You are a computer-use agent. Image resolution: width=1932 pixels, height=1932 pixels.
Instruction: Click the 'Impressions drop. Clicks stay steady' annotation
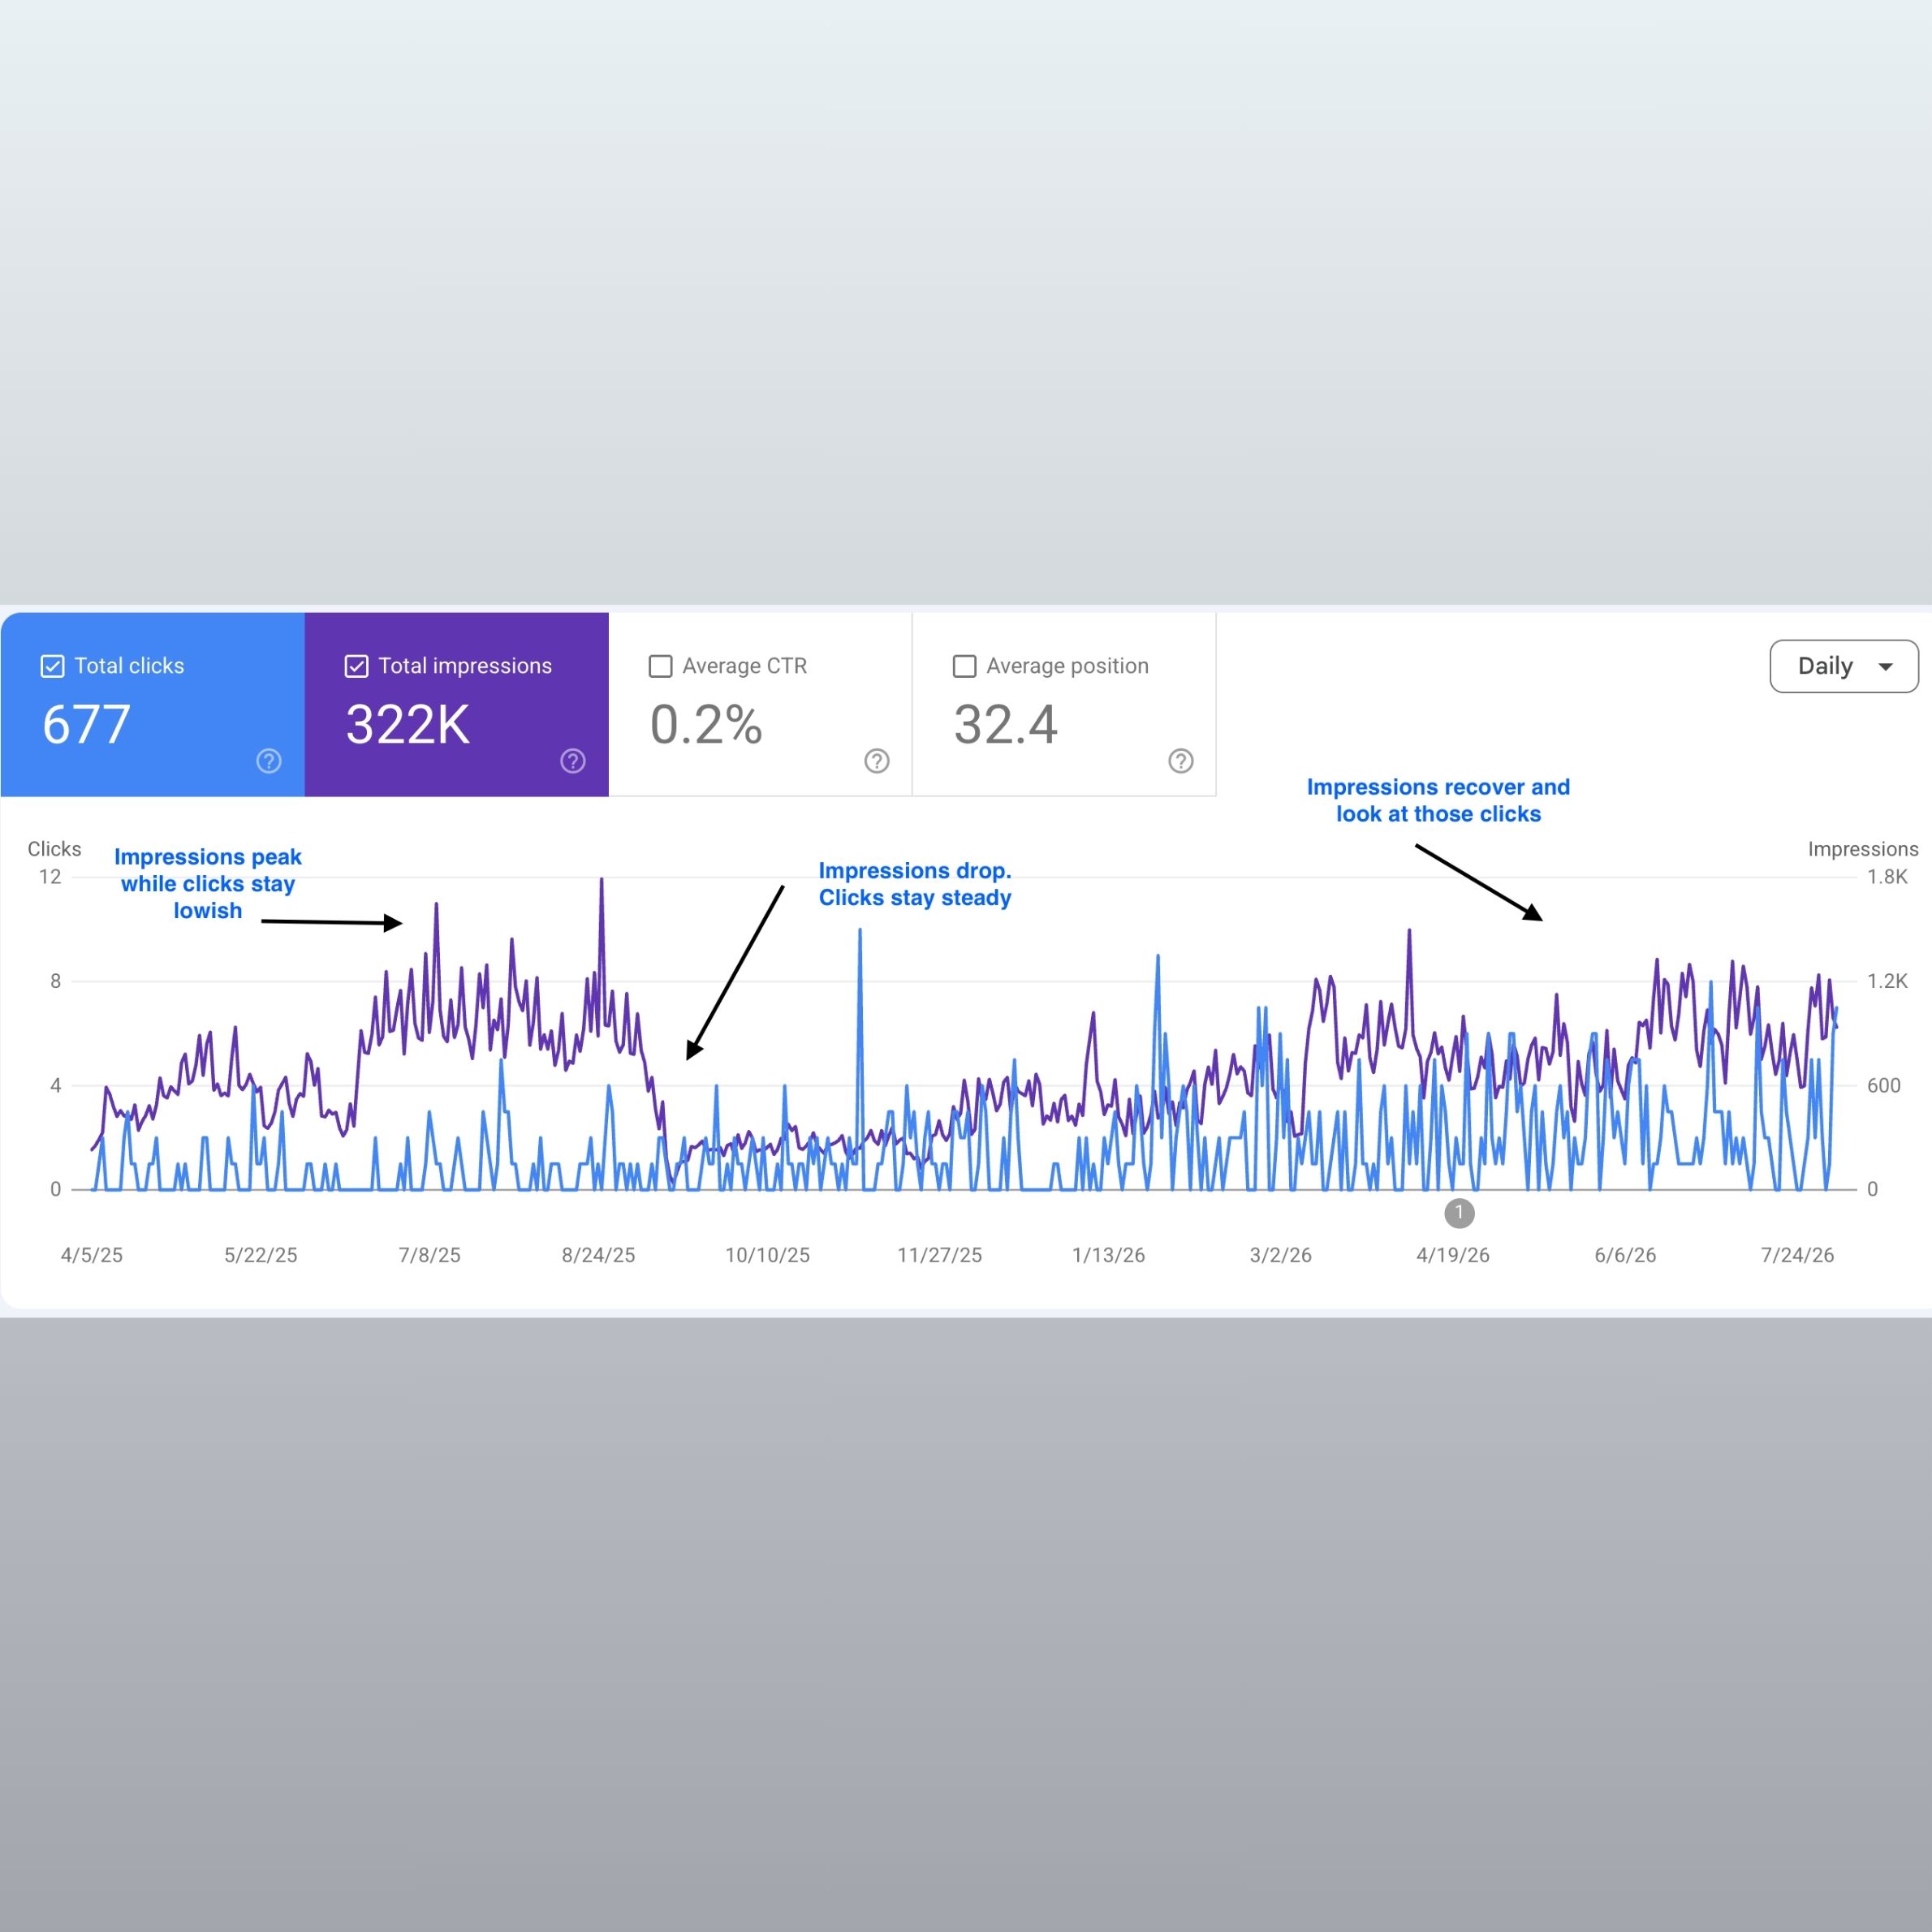point(915,884)
